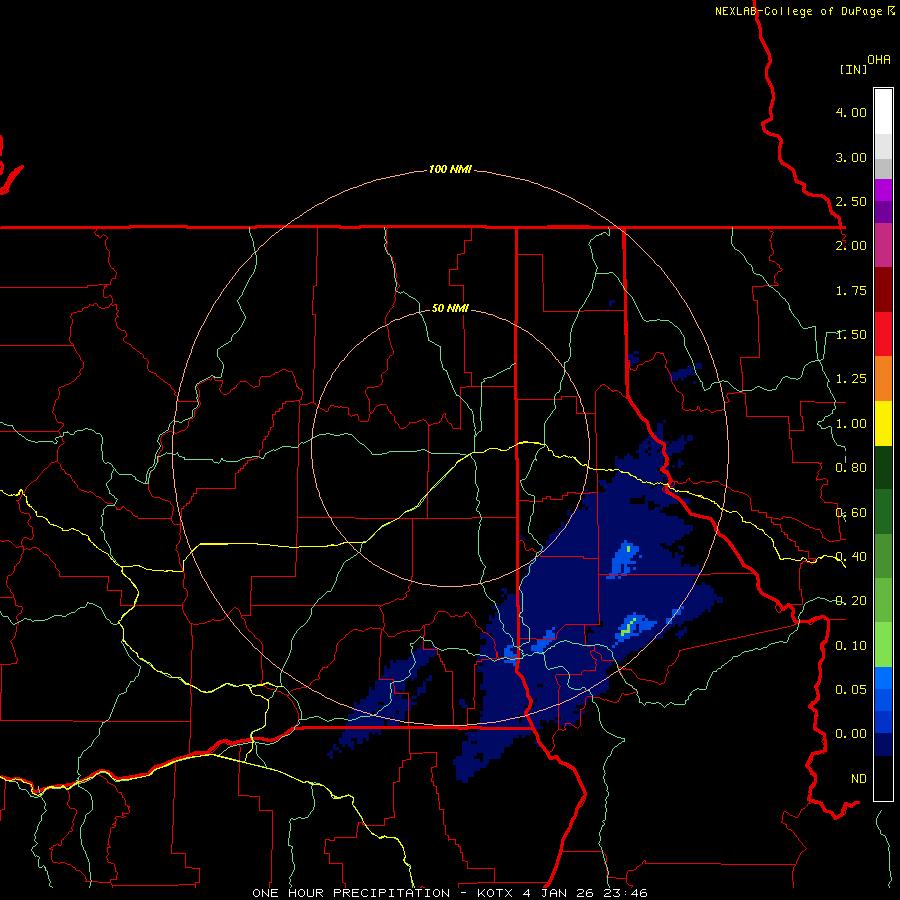Click the 0.80 legend value
This screenshot has width=900, height=900.
tap(851, 468)
